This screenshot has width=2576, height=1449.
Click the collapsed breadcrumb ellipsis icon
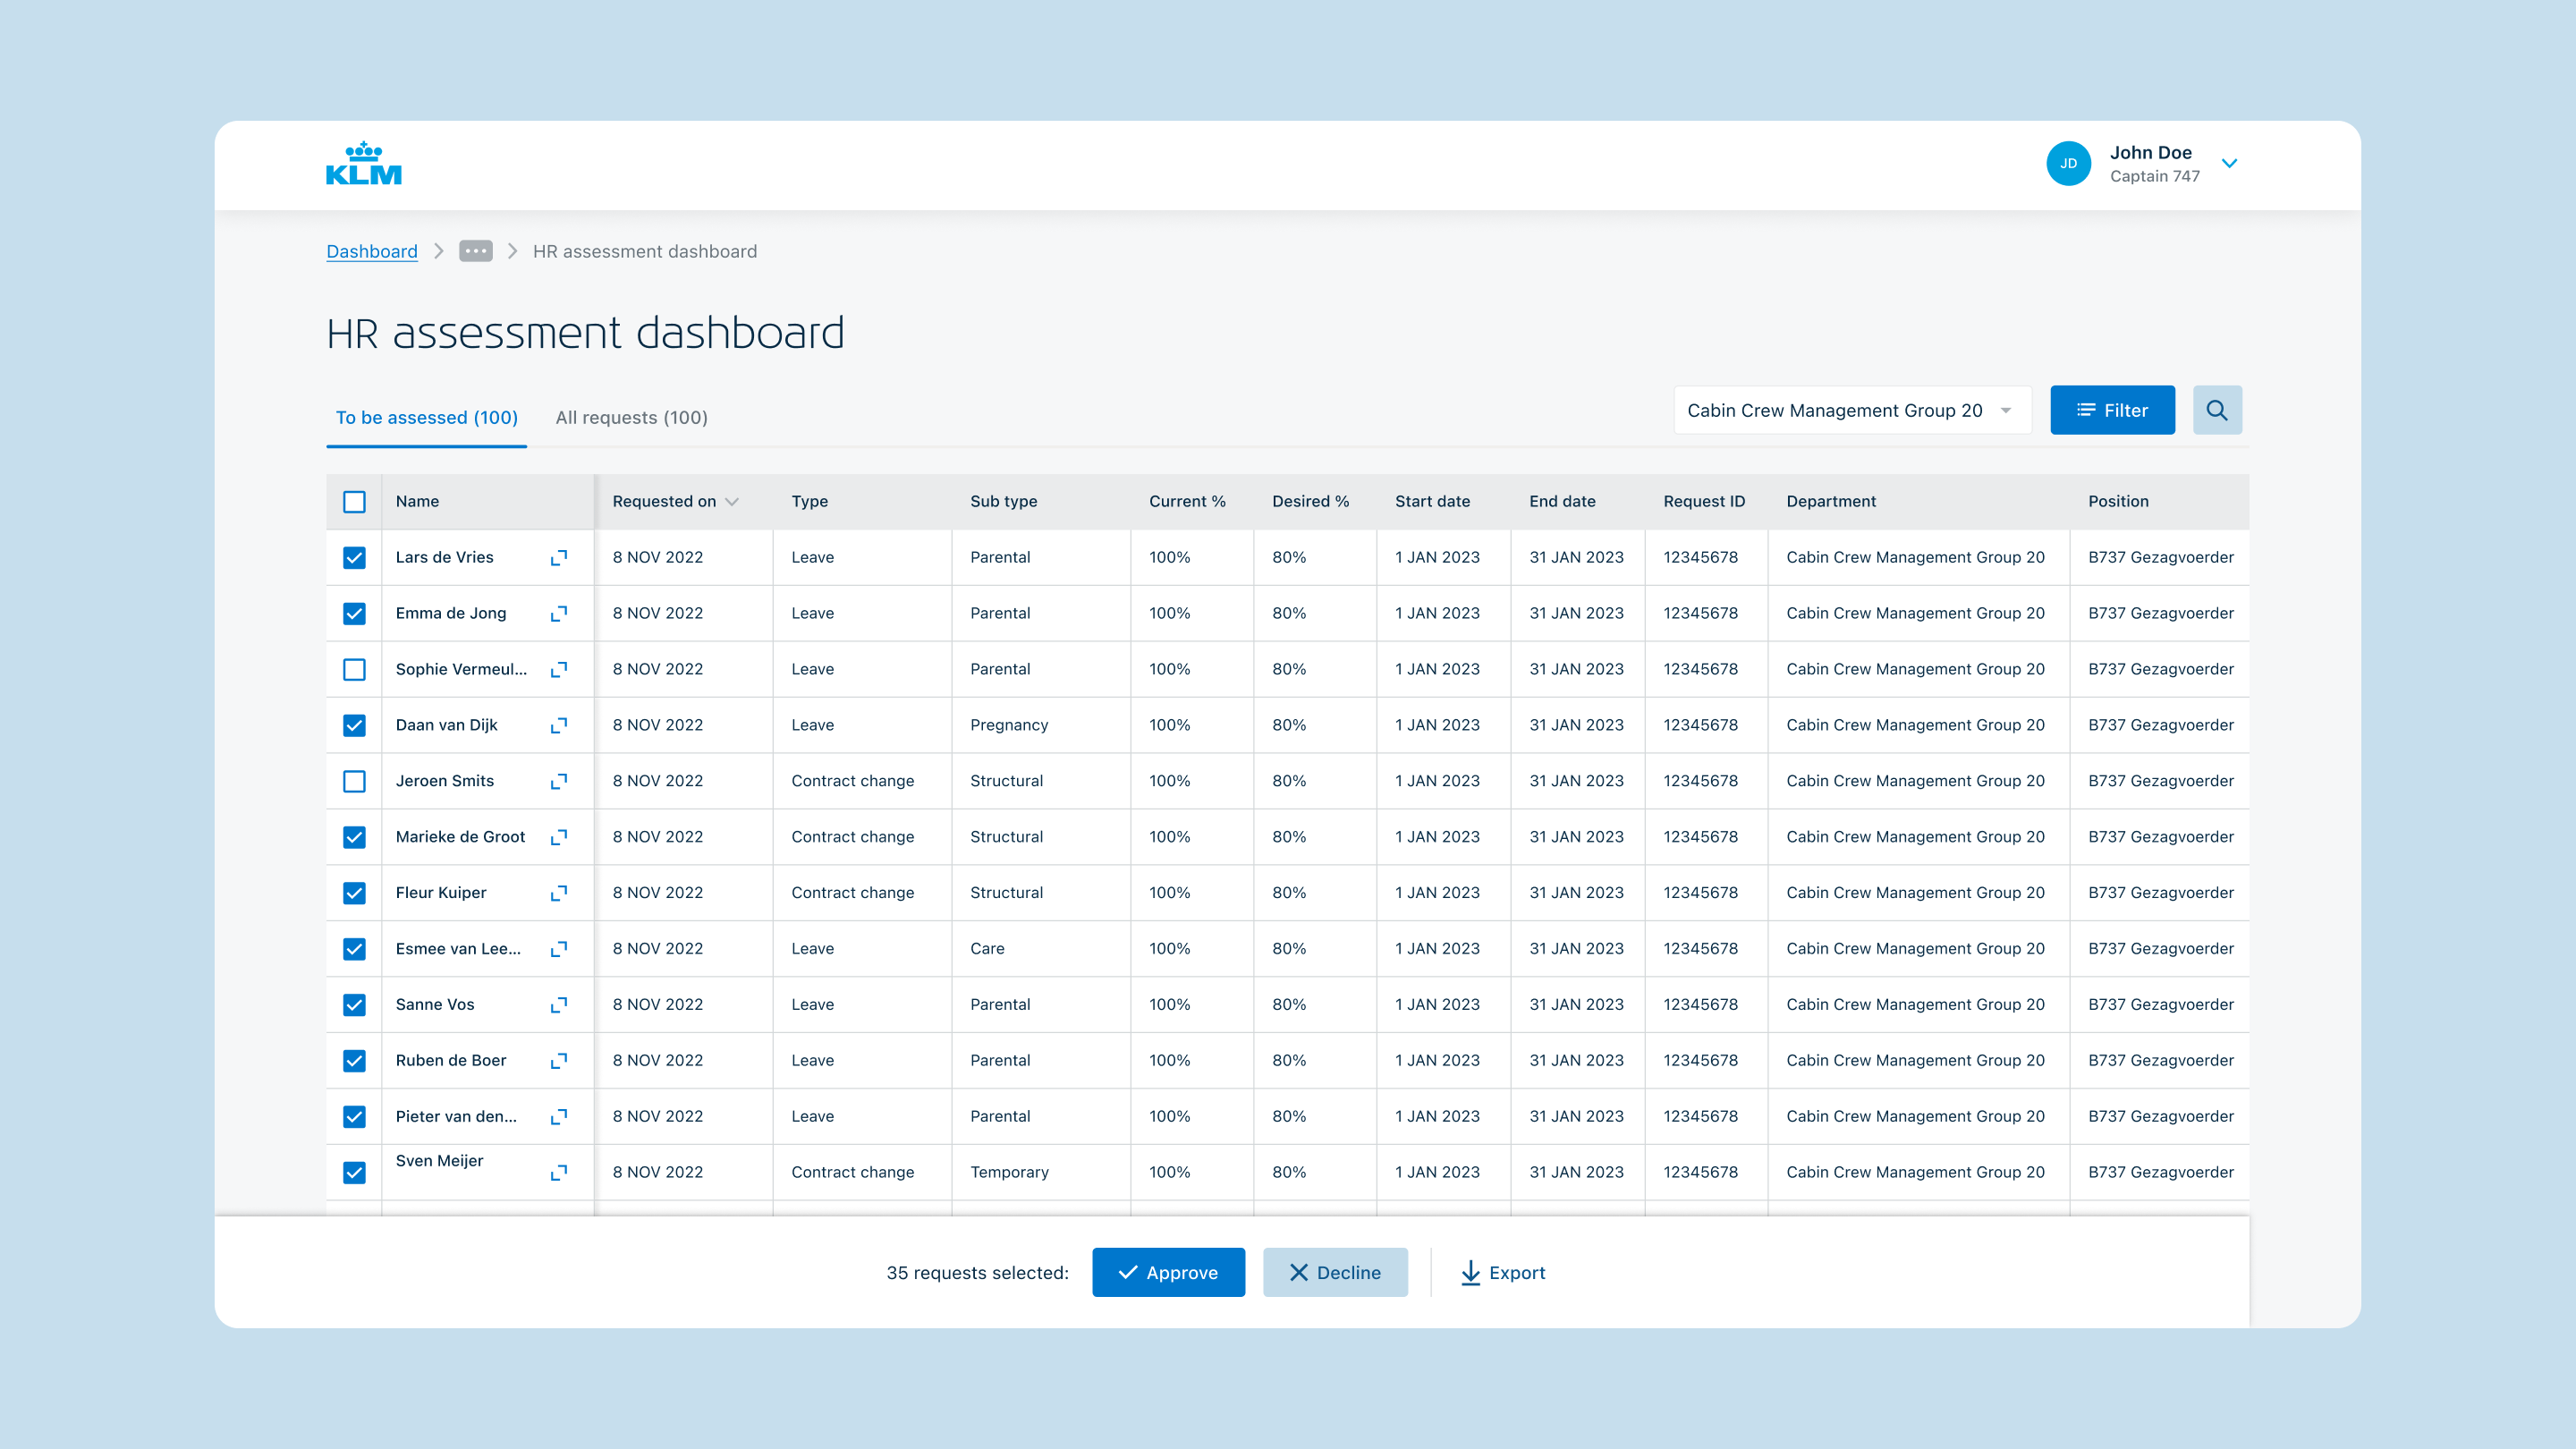475,251
